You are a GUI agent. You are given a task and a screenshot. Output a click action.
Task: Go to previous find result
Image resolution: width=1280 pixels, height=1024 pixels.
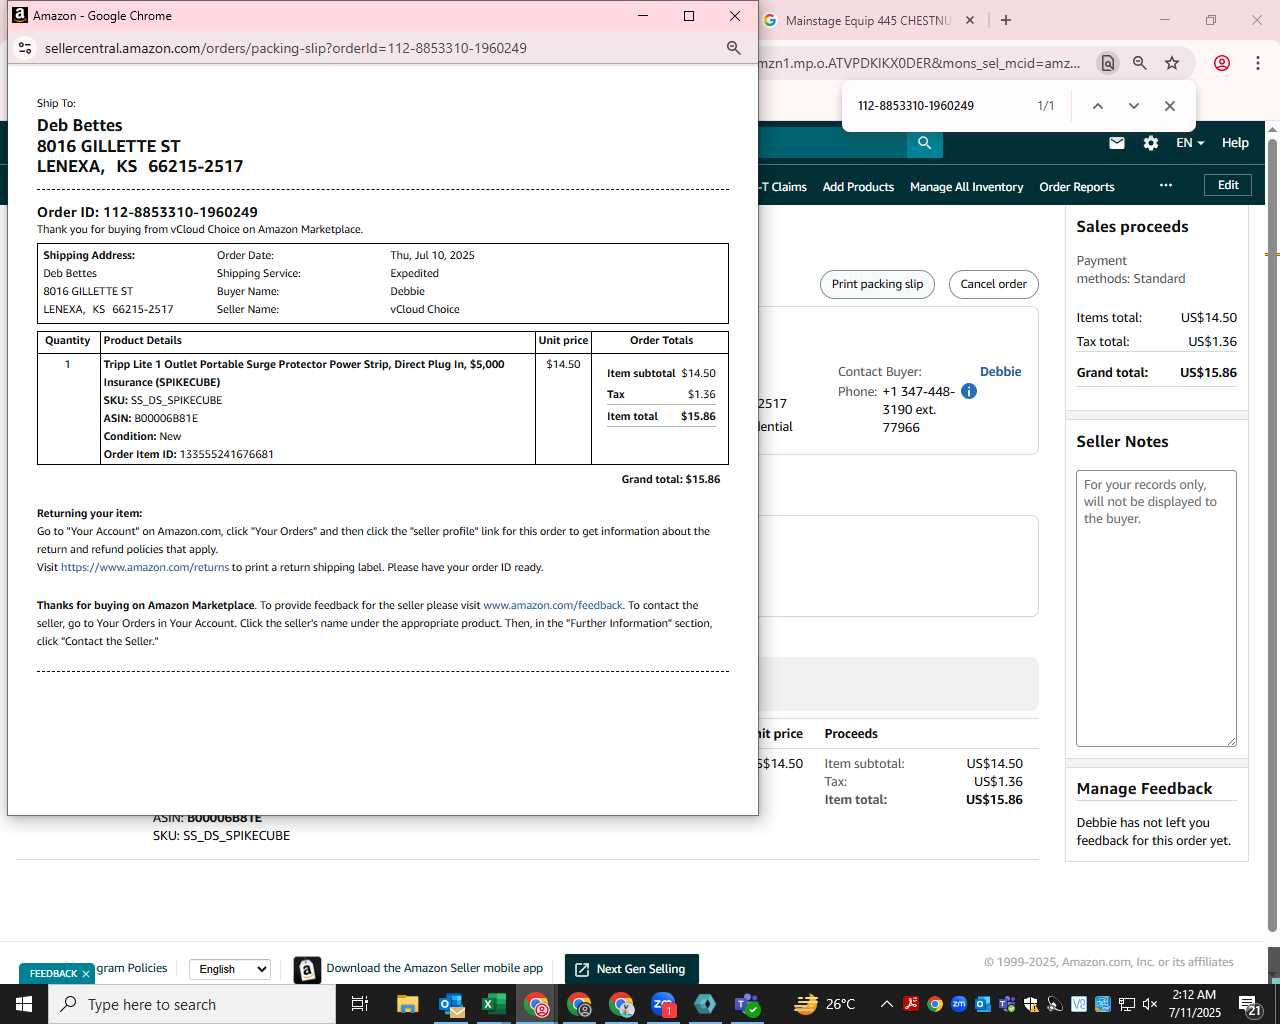point(1097,106)
